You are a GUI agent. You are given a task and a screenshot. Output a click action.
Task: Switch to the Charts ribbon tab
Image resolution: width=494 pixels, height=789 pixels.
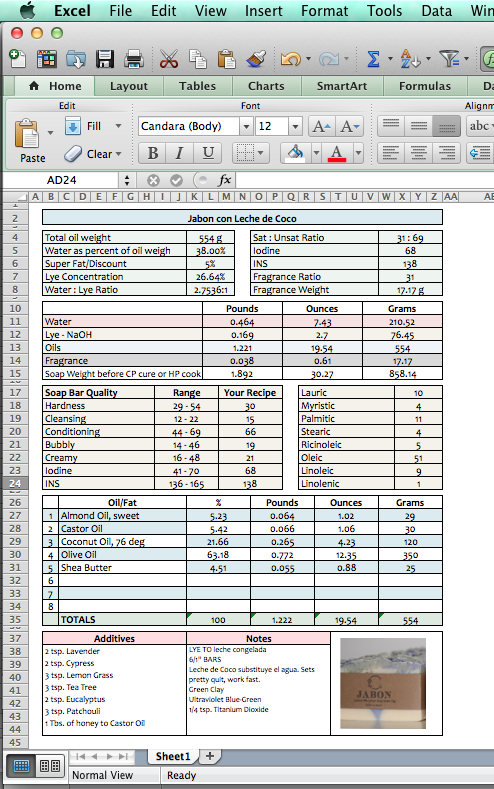[266, 86]
